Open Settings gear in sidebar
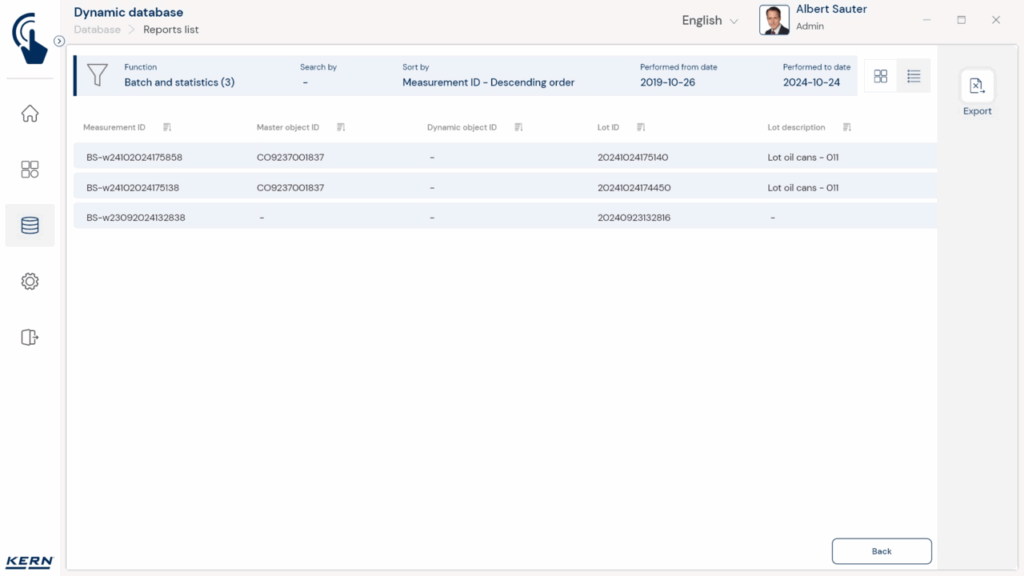The image size is (1024, 576). (x=30, y=282)
